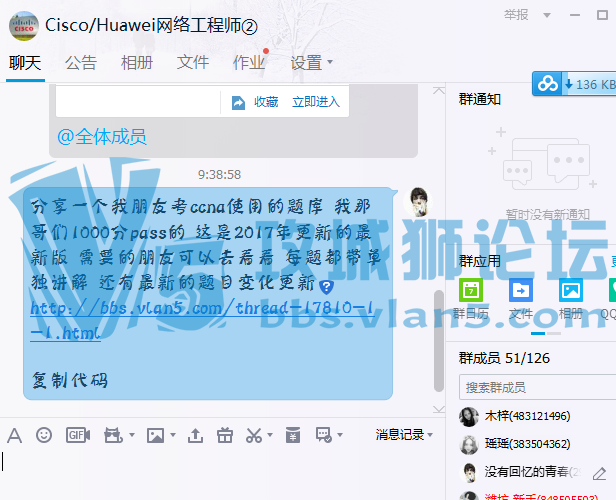The height and width of the screenshot is (500, 616).
Task: Click the message input area
Action: pyautogui.click(x=222, y=475)
